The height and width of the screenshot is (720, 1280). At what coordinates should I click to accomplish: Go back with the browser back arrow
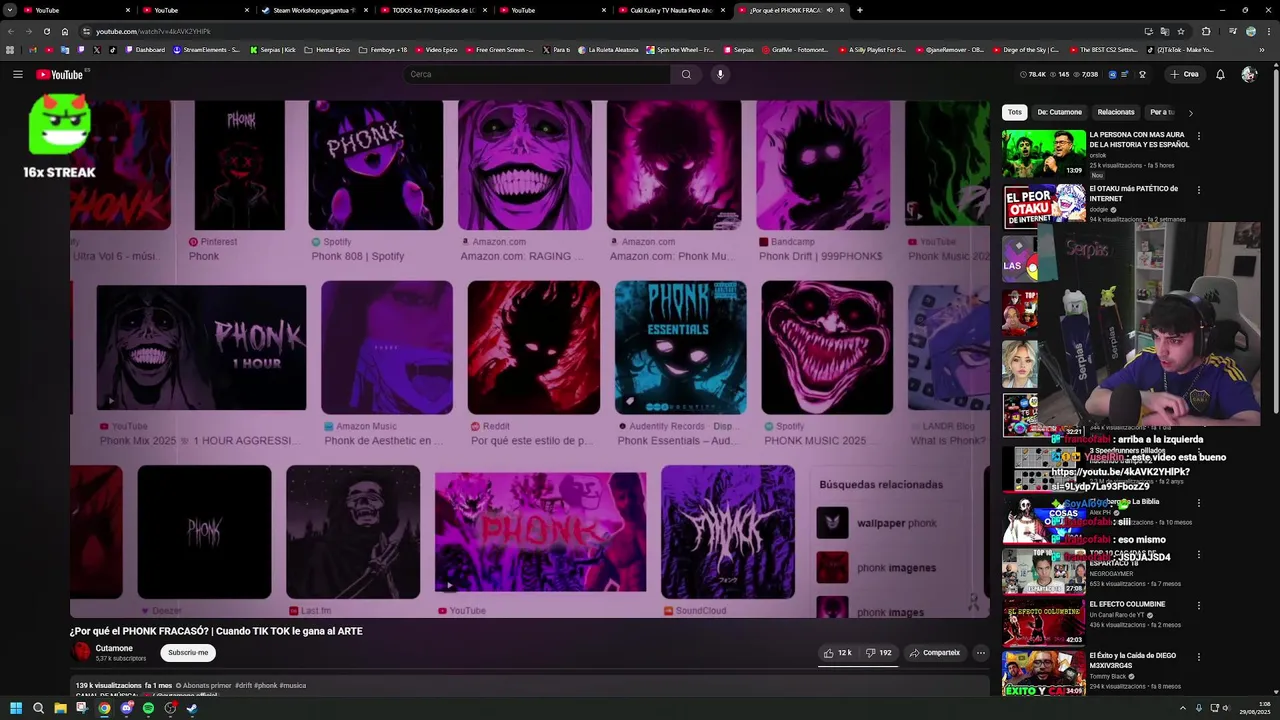click(x=10, y=31)
